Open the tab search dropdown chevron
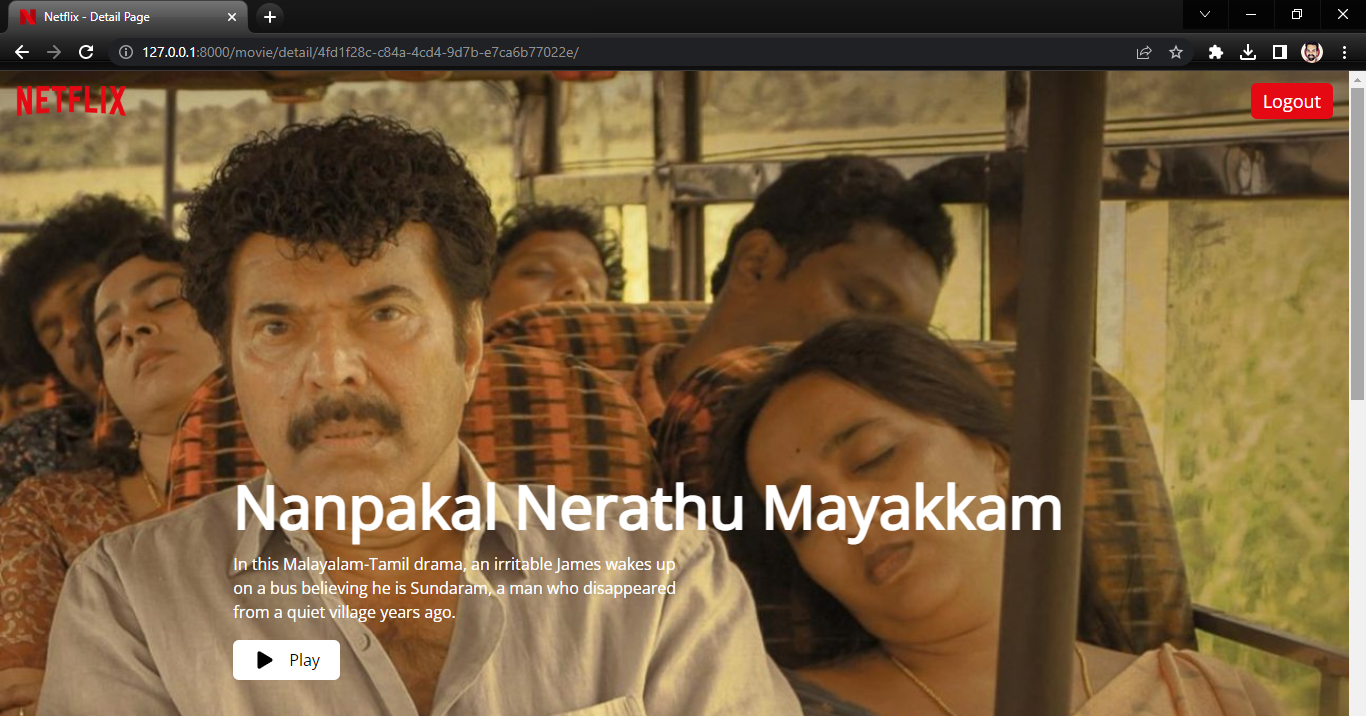 click(1205, 14)
